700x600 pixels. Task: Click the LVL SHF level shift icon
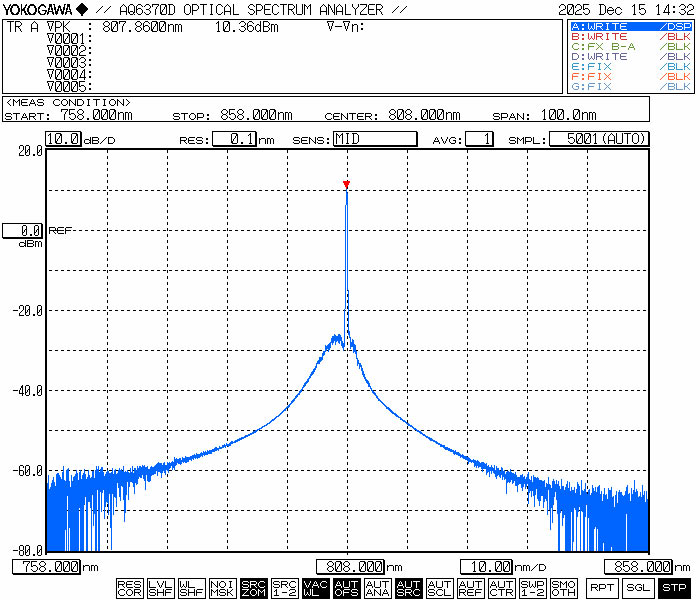coord(160,588)
